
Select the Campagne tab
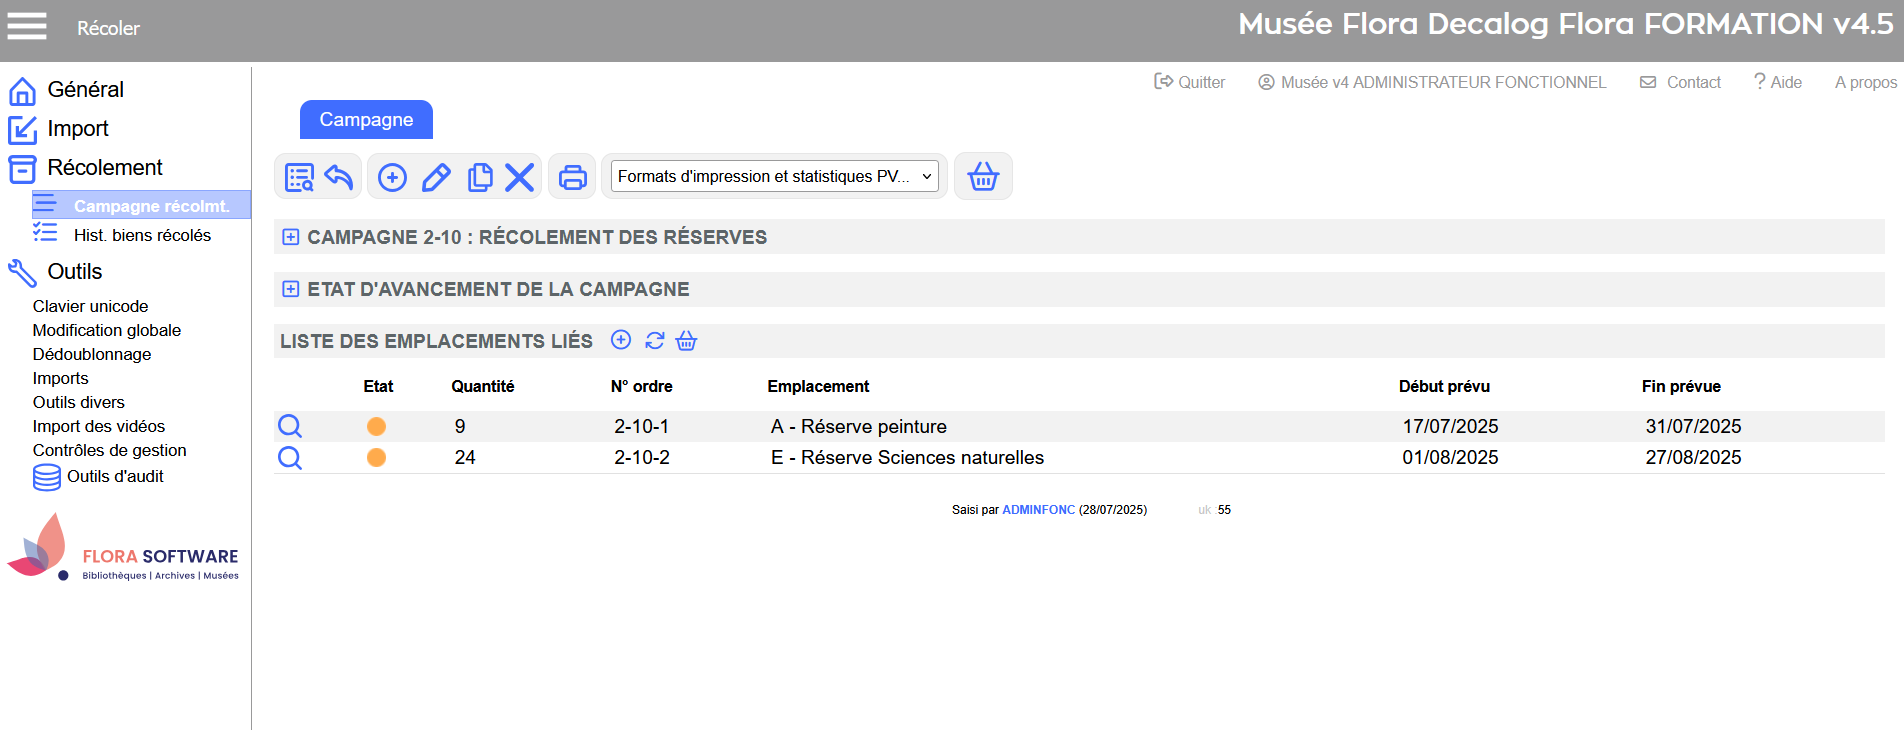pos(366,120)
